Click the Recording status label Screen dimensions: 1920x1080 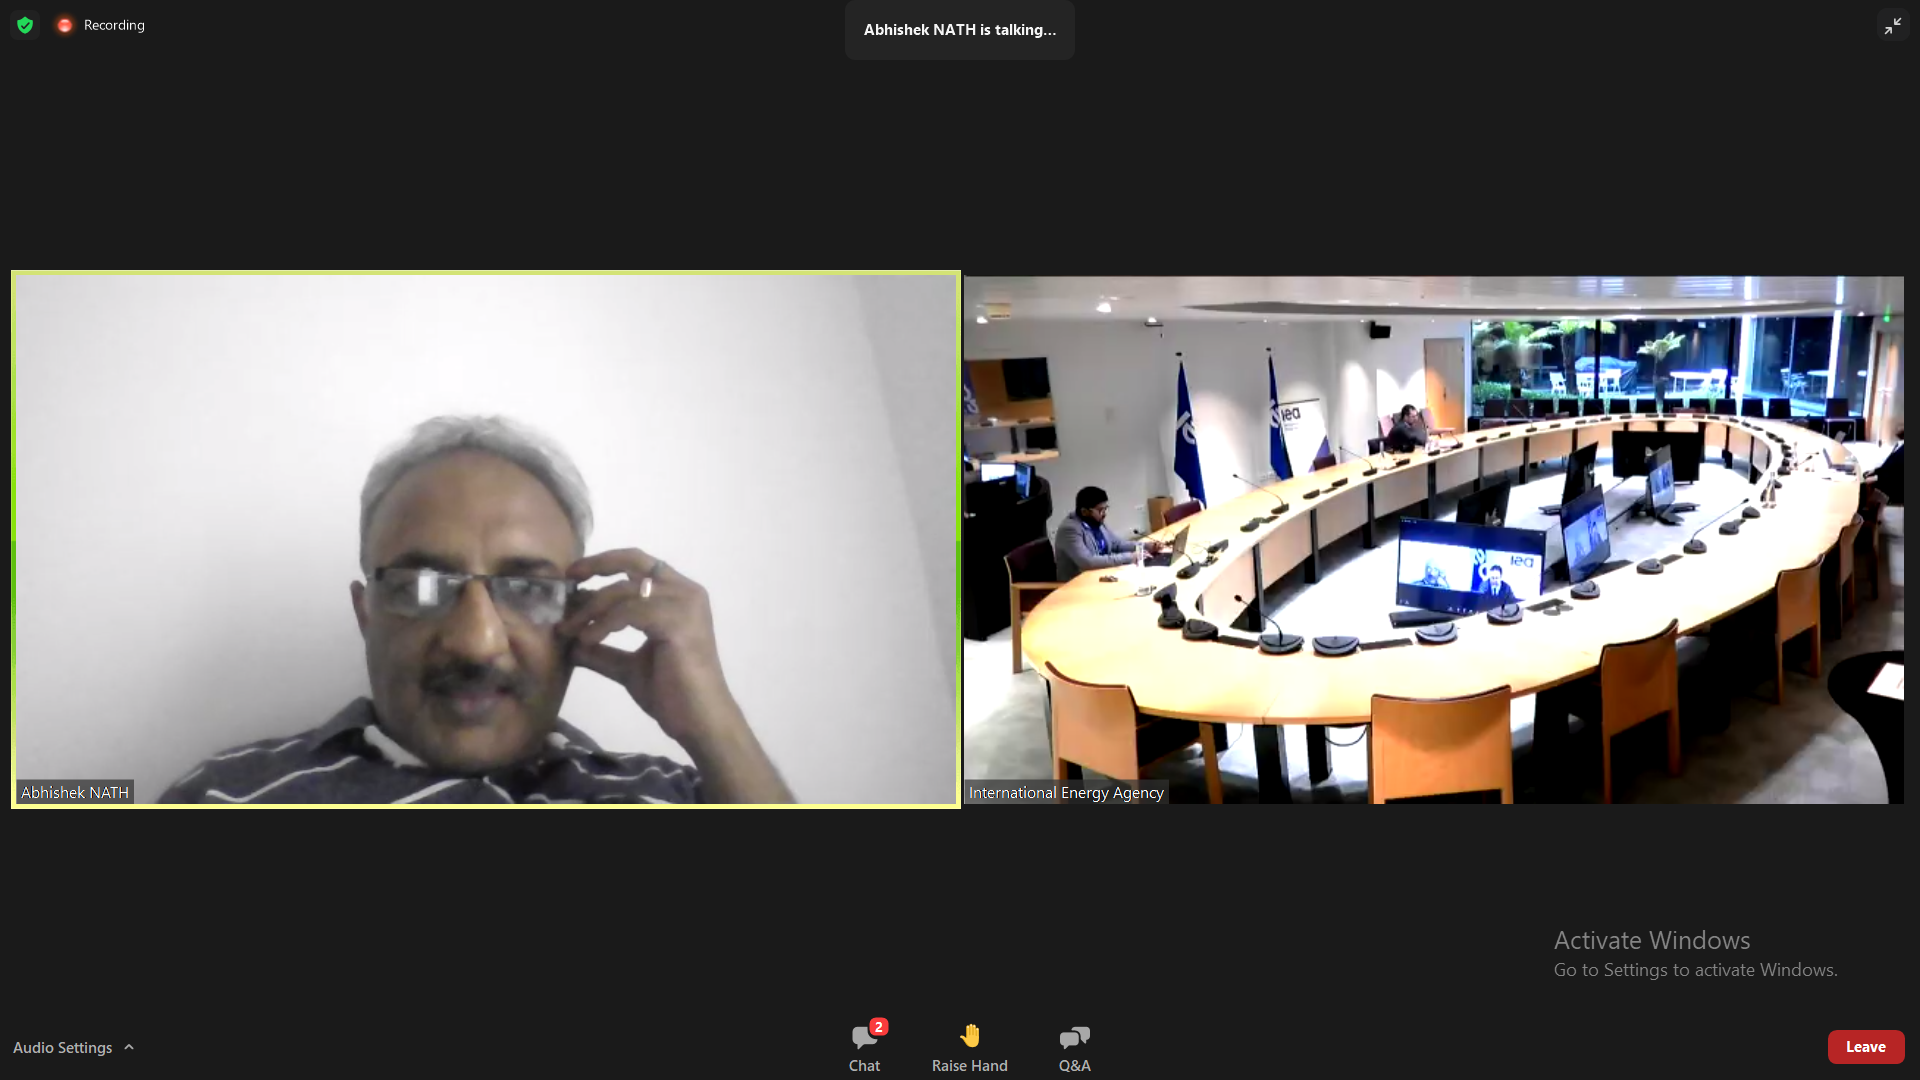114,25
